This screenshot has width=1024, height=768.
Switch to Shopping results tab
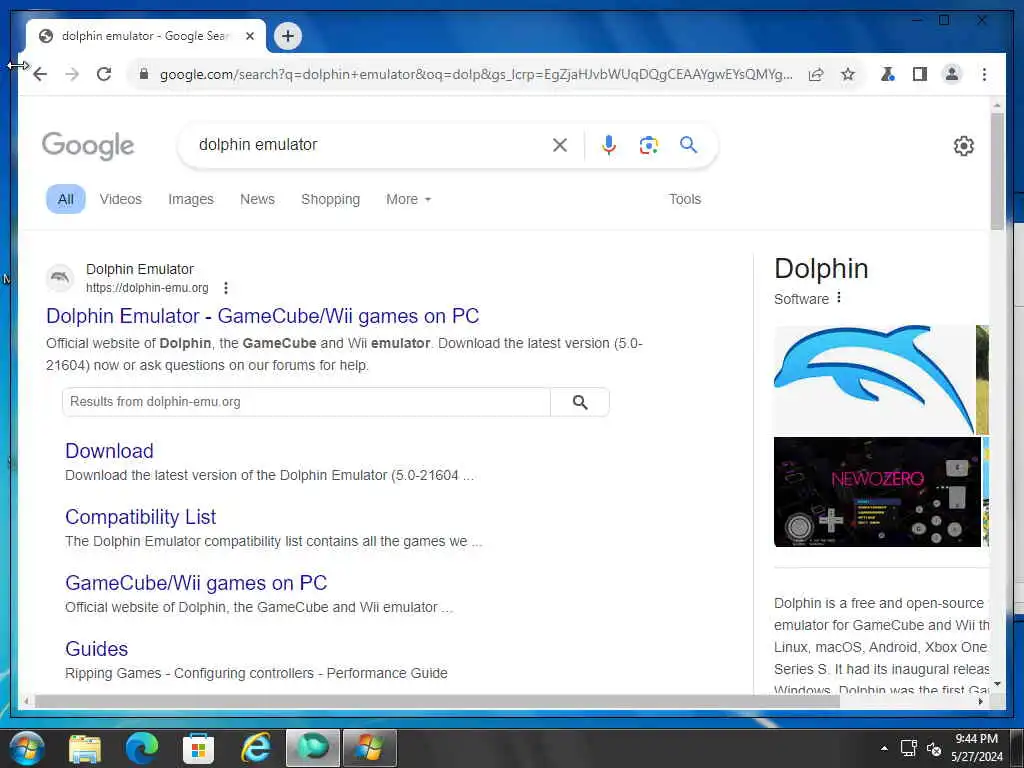[330, 199]
